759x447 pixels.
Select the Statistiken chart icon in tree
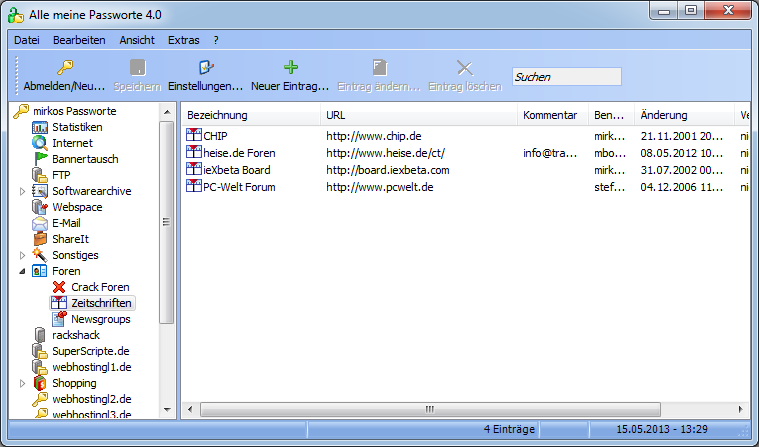point(40,127)
